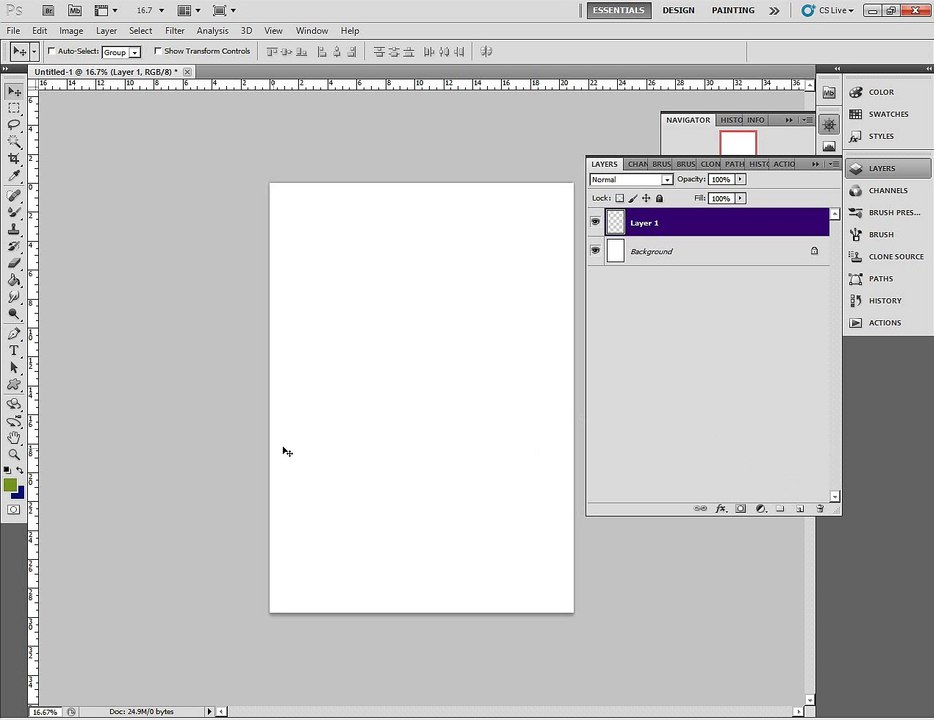
Task: Launch Mini Bridge from application bar
Action: tap(74, 10)
